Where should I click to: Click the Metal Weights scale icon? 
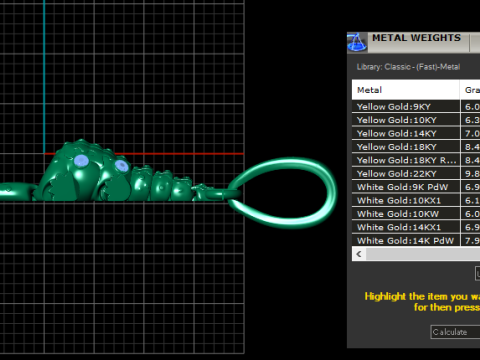coord(357,42)
